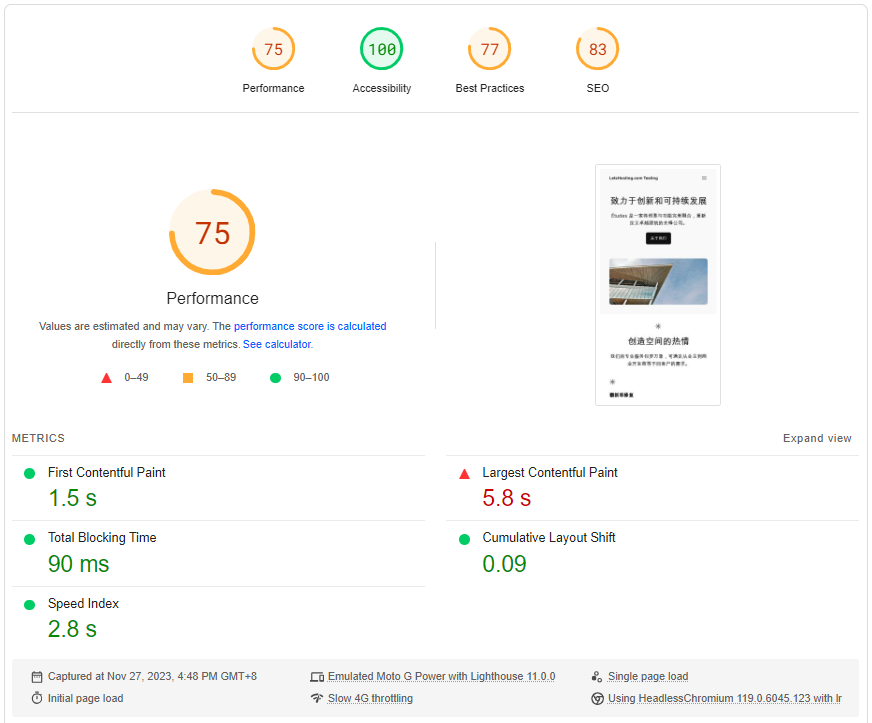This screenshot has width=872, height=723.
Task: Click the 50–89 legend range text
Action: [221, 377]
